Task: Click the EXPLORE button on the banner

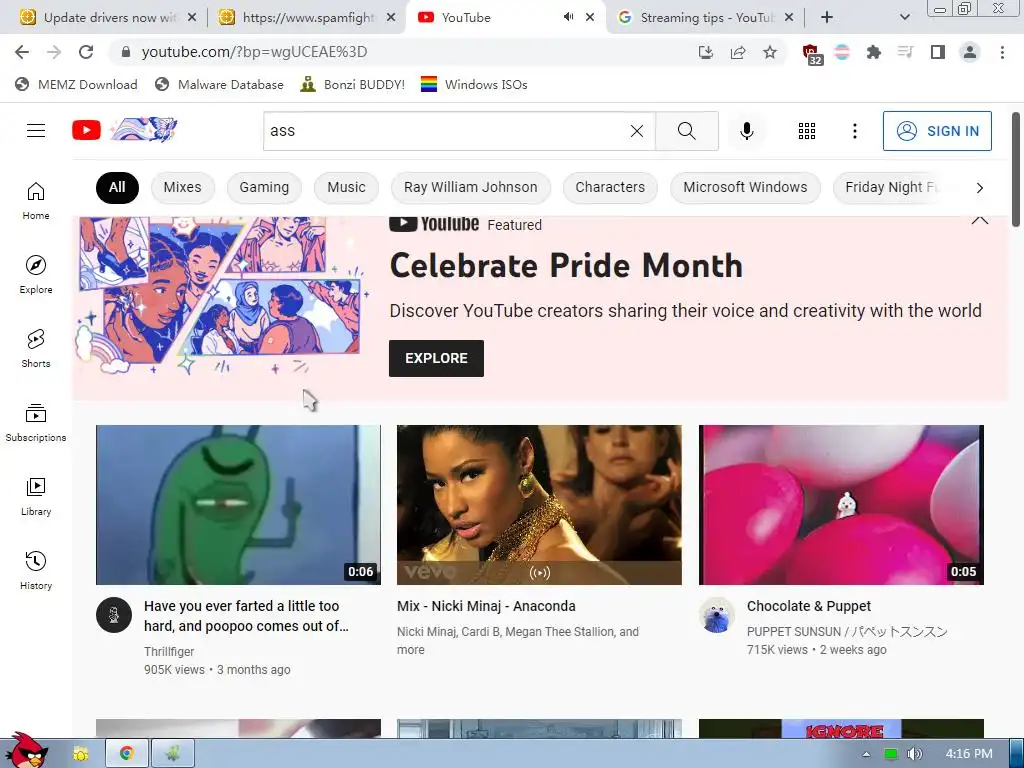Action: (436, 358)
